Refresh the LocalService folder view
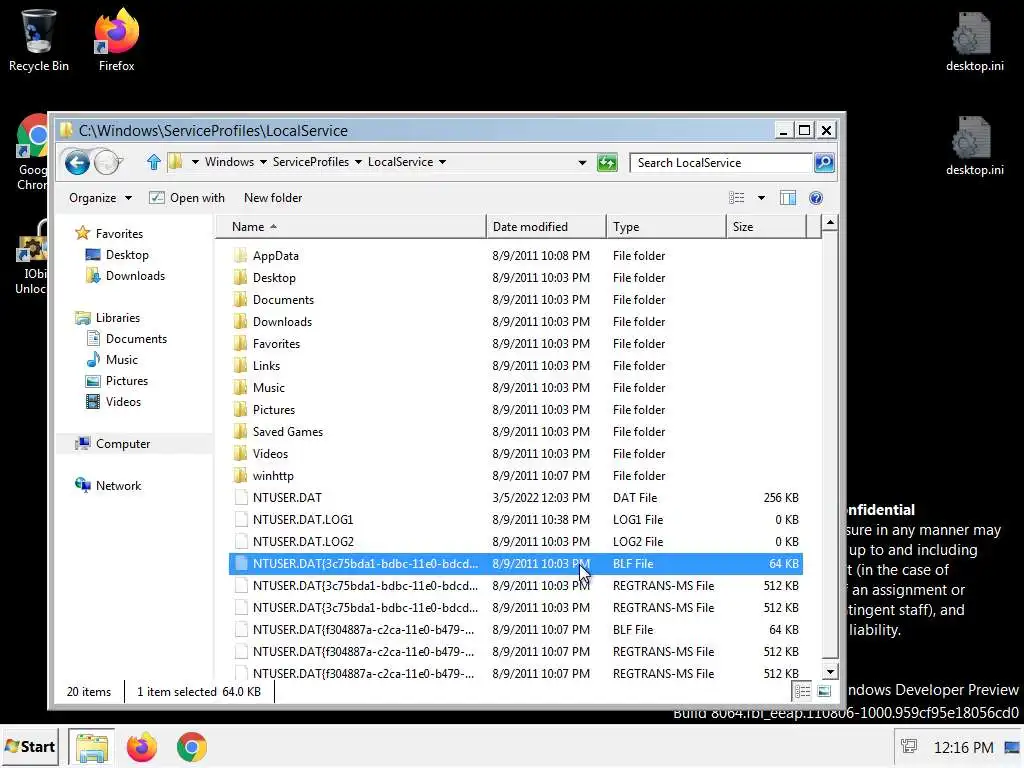 (x=607, y=163)
